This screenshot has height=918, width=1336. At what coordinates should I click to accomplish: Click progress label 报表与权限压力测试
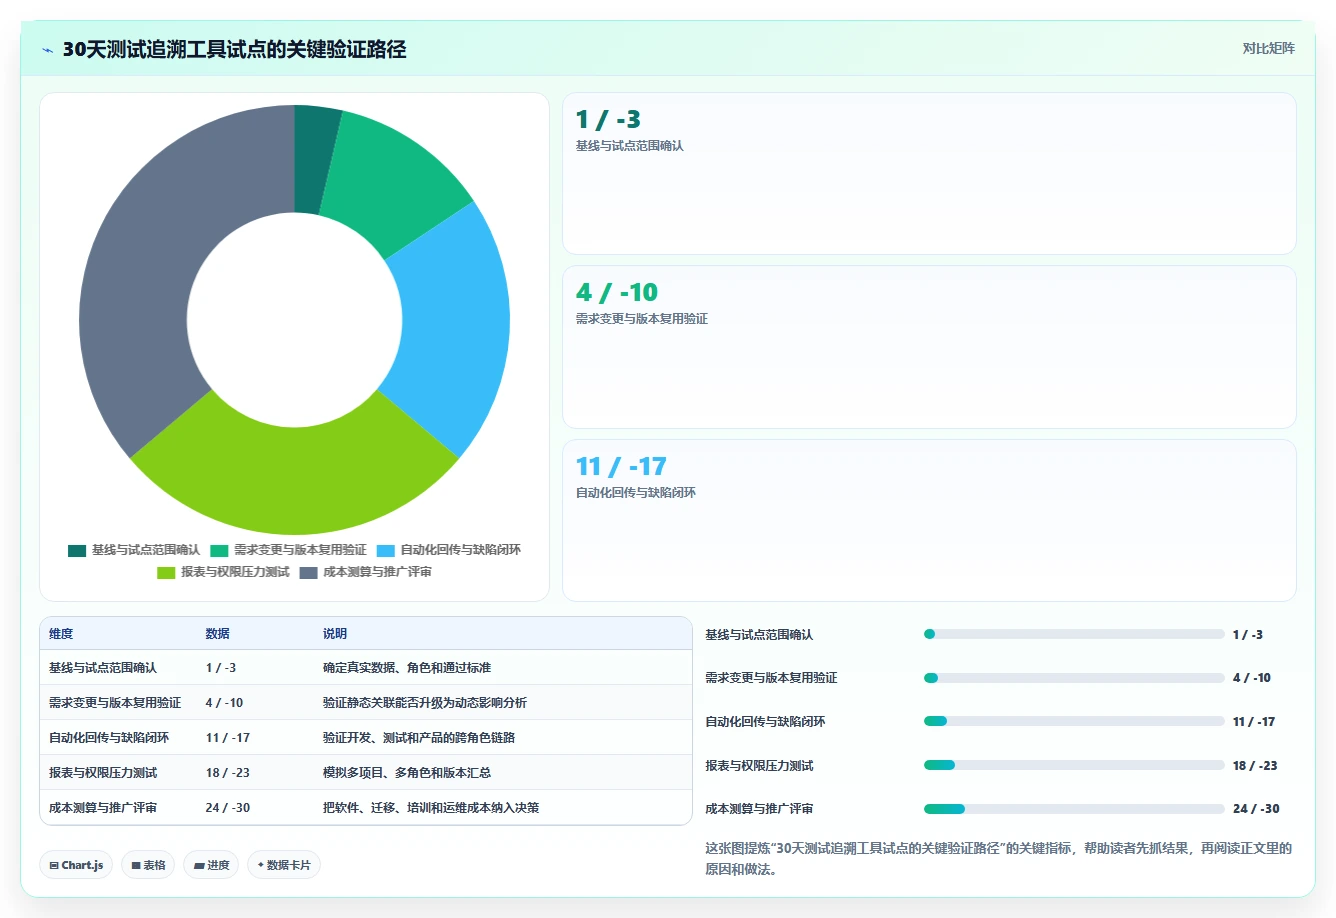(x=759, y=766)
